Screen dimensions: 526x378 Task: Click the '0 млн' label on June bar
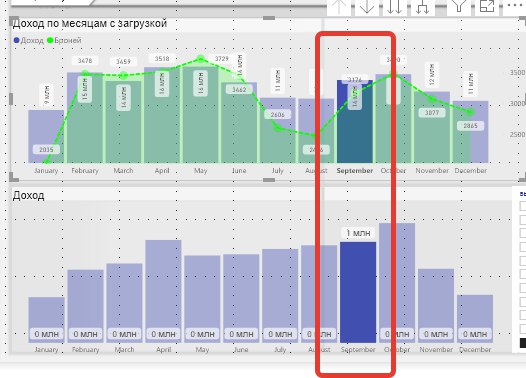(x=241, y=334)
